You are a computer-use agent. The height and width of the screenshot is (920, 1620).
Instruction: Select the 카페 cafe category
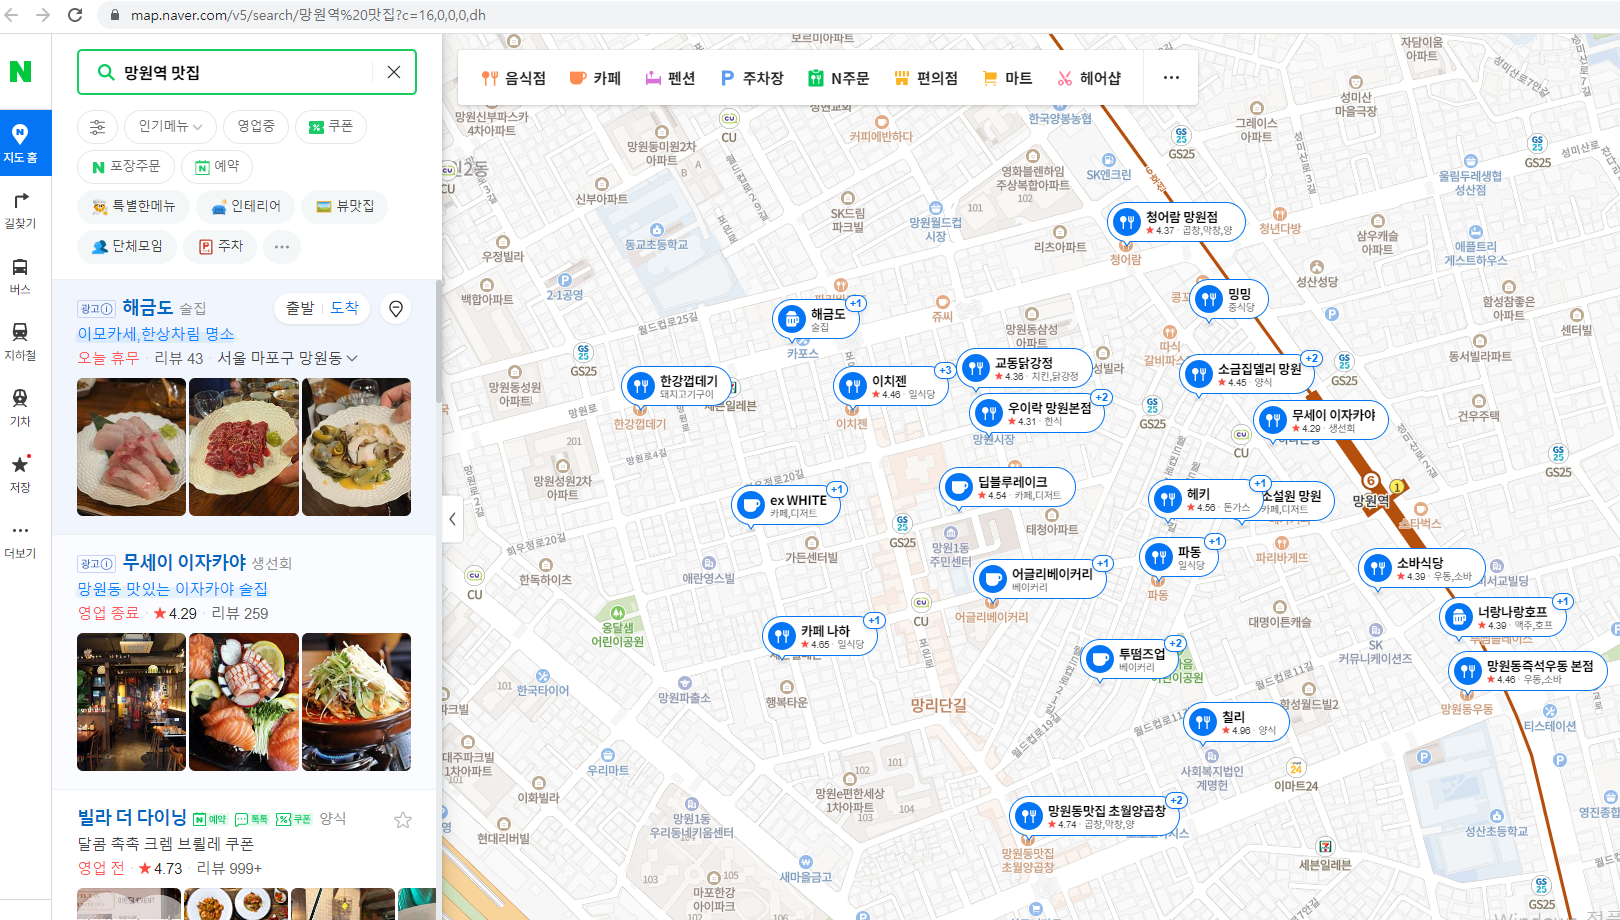click(595, 78)
